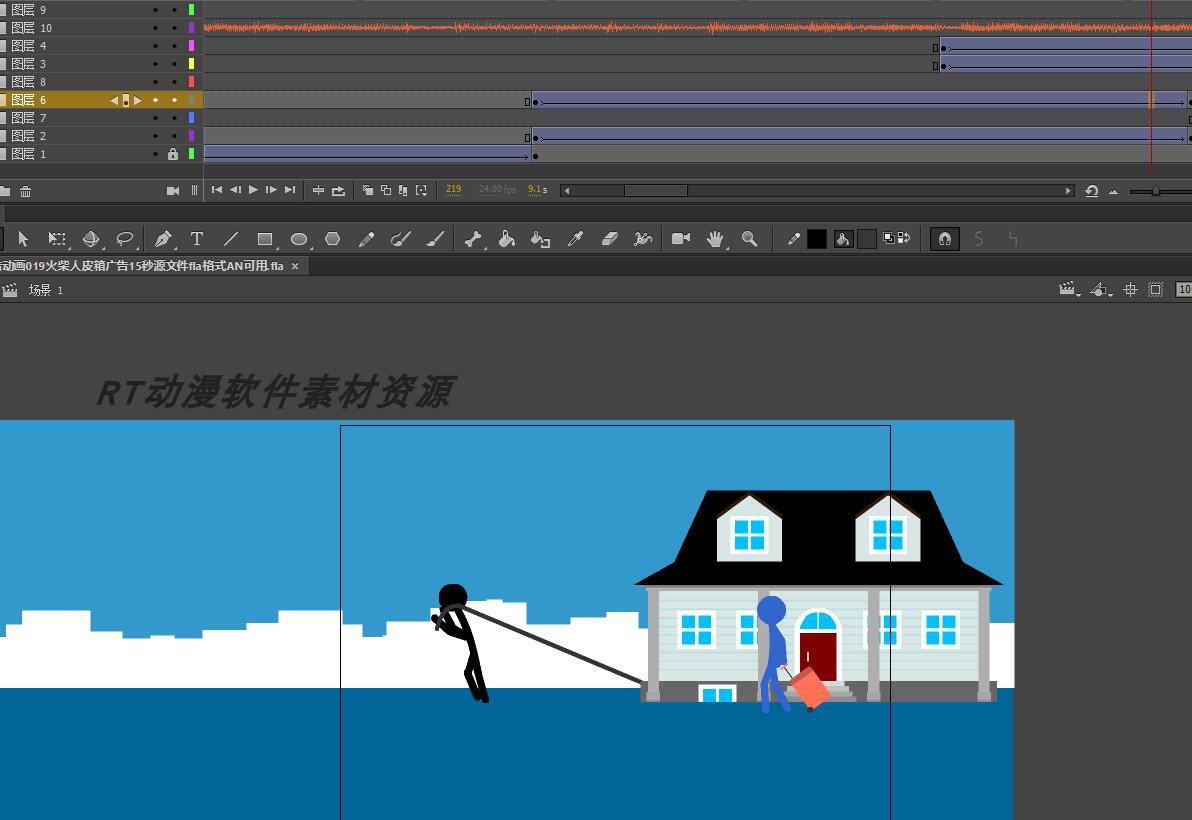Toggle lock dot of 图层 4

pos(174,46)
